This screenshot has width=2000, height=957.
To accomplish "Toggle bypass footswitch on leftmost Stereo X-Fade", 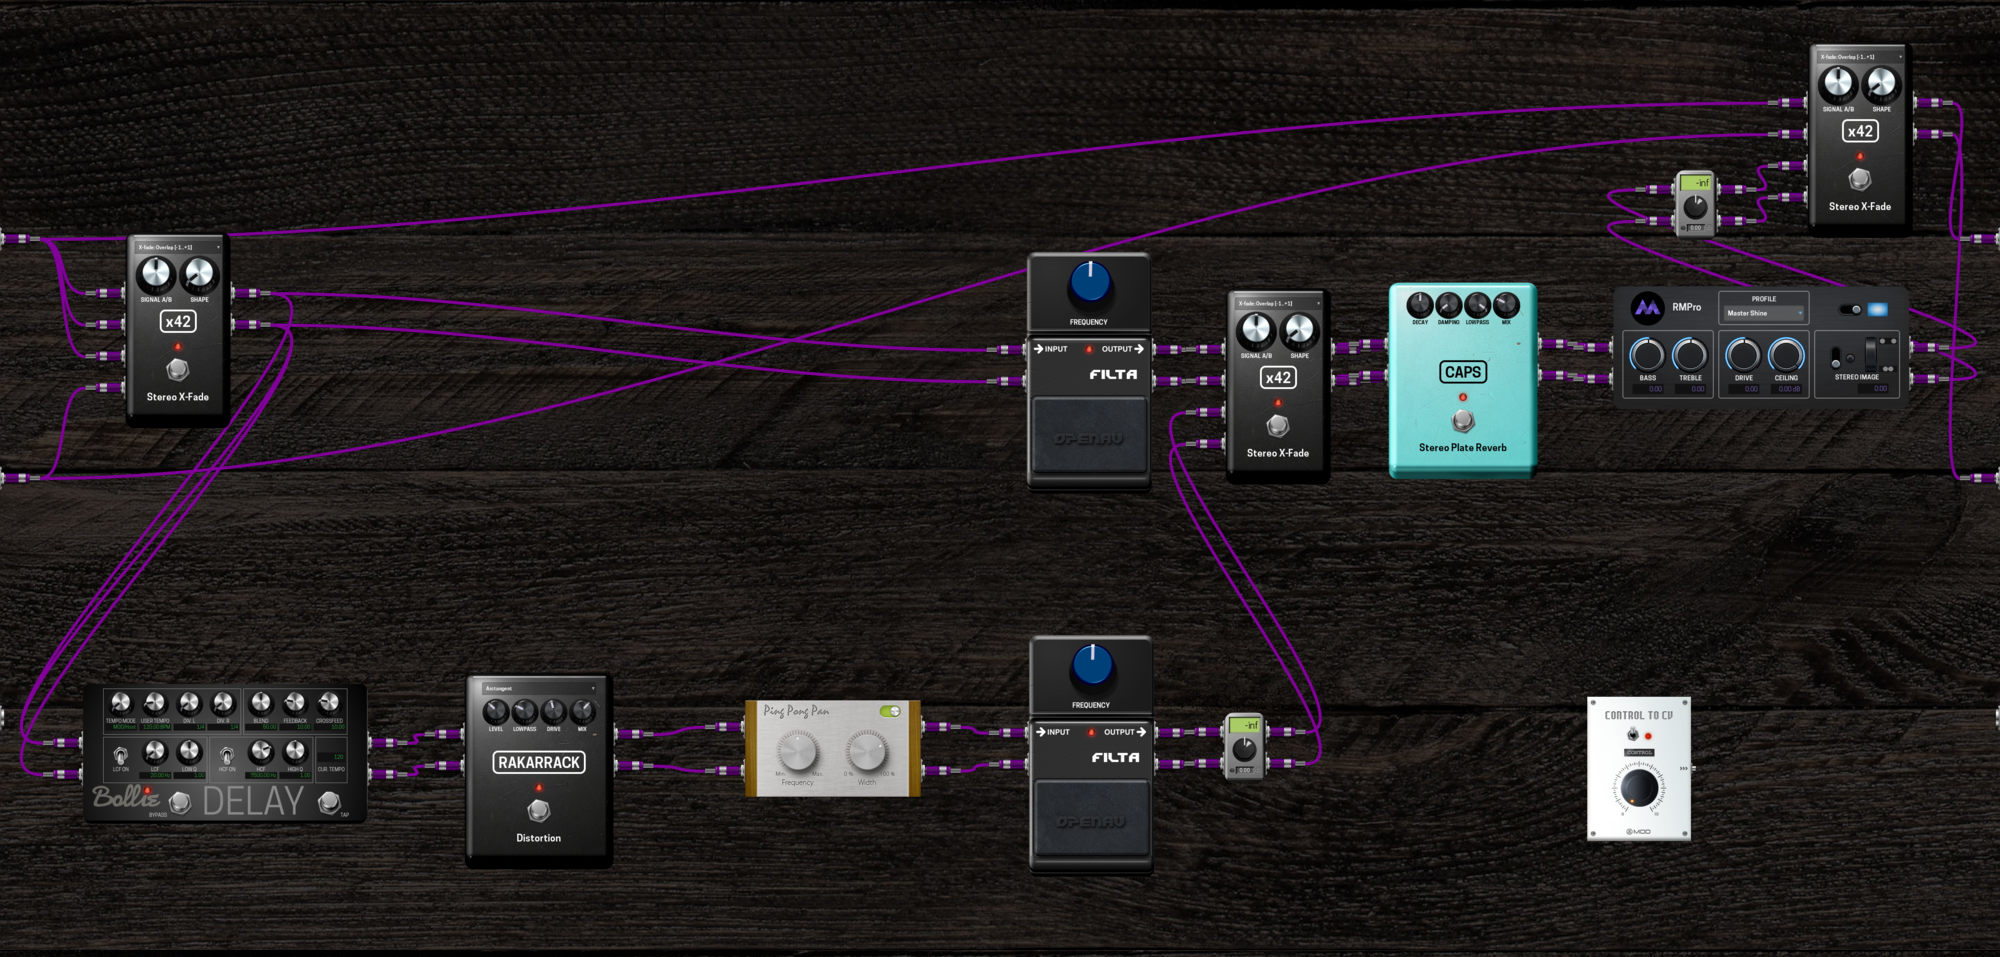I will [178, 370].
